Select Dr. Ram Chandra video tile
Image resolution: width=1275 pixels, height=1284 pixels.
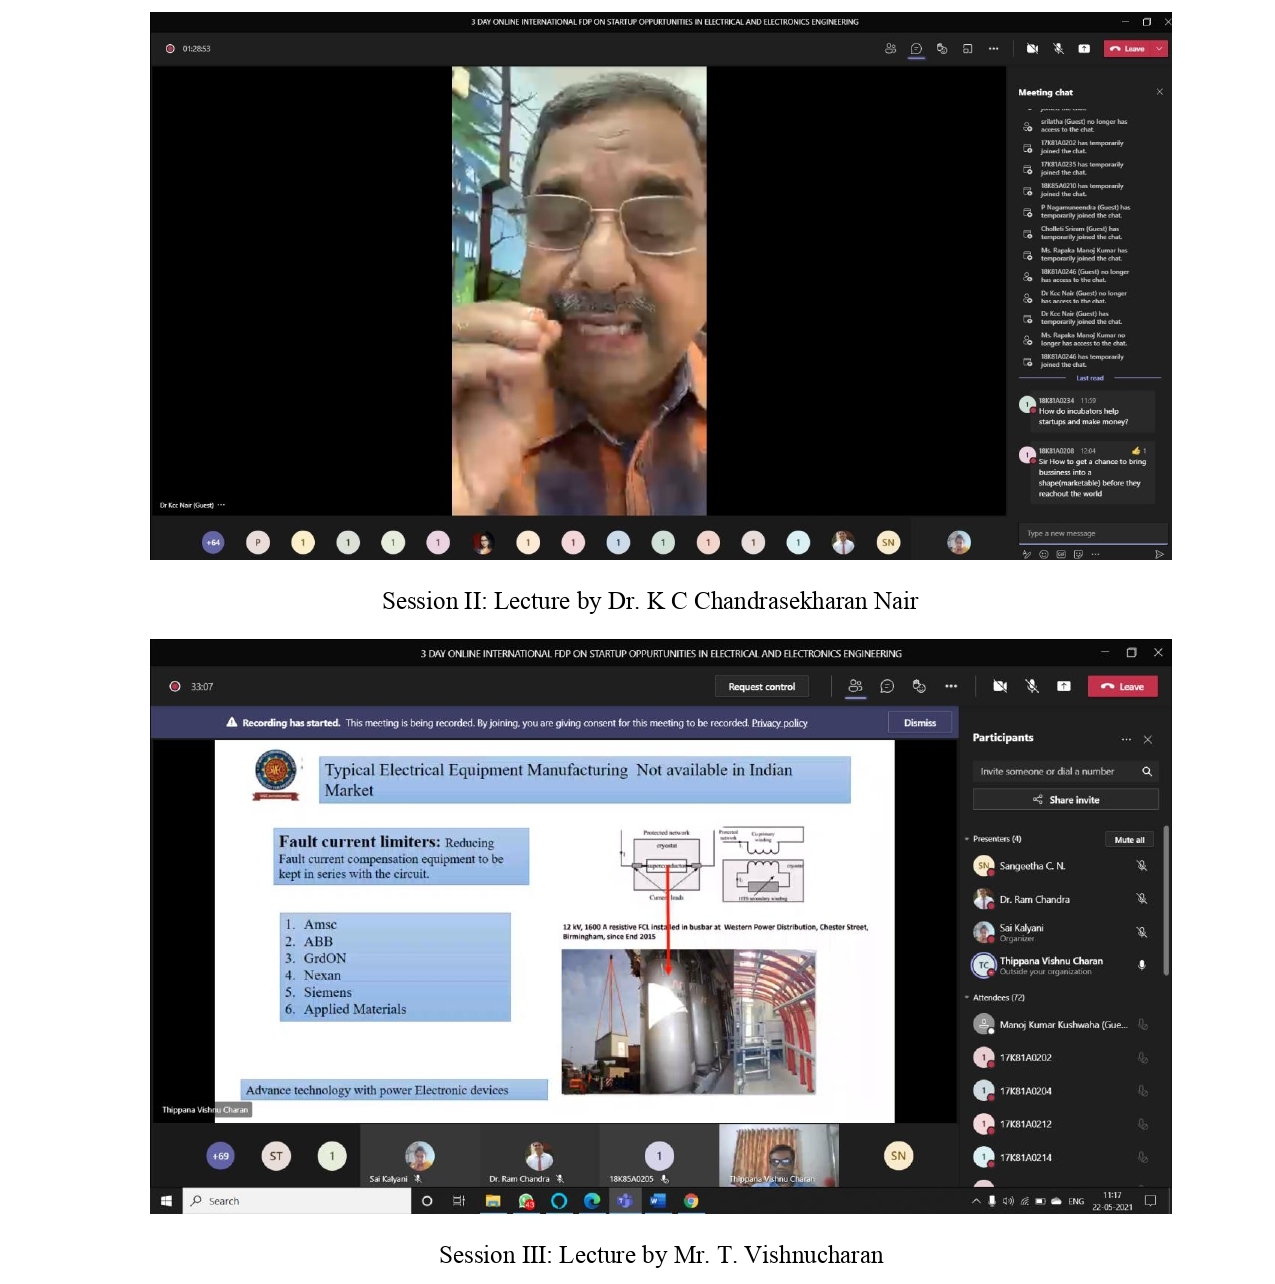tap(539, 1155)
